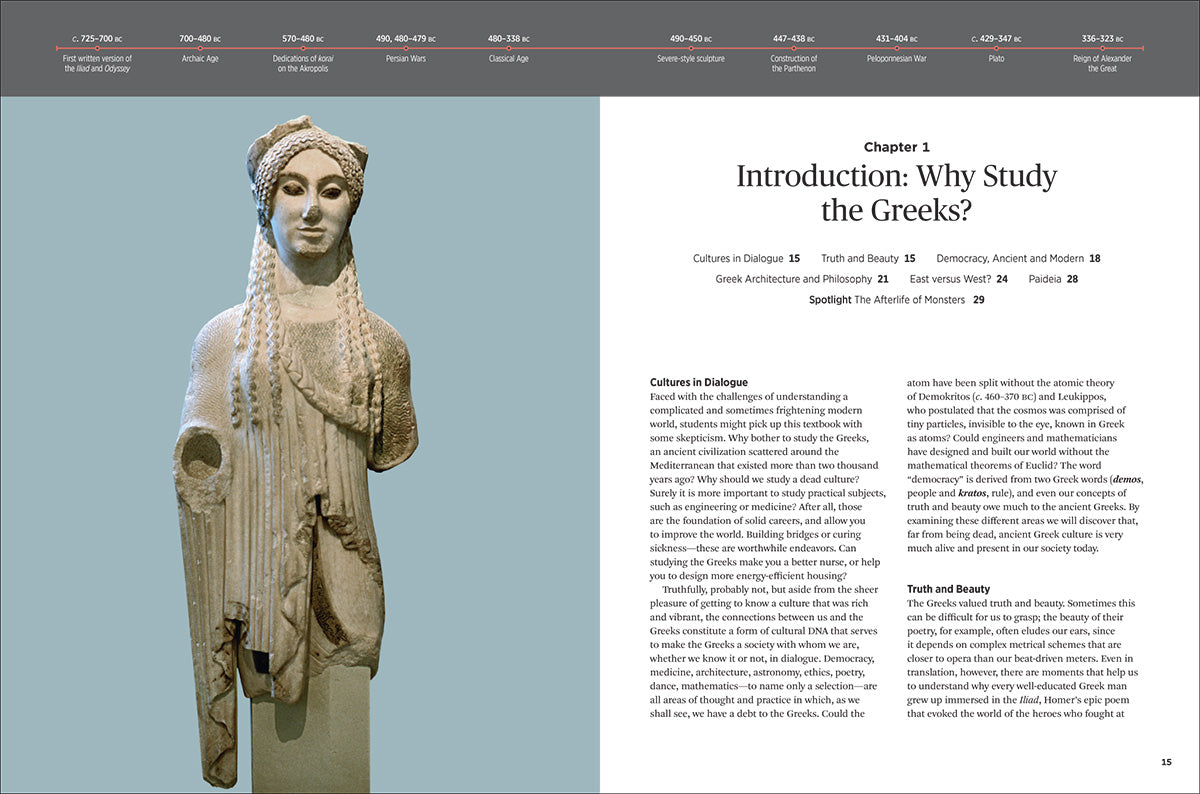Open the 'East versus West?' contents entry
This screenshot has height=794, width=1200.
click(958, 279)
